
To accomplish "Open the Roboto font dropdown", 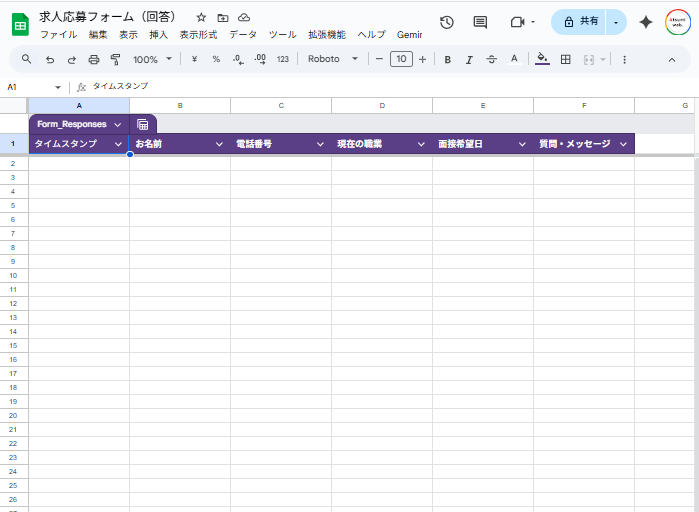I will tap(332, 59).
